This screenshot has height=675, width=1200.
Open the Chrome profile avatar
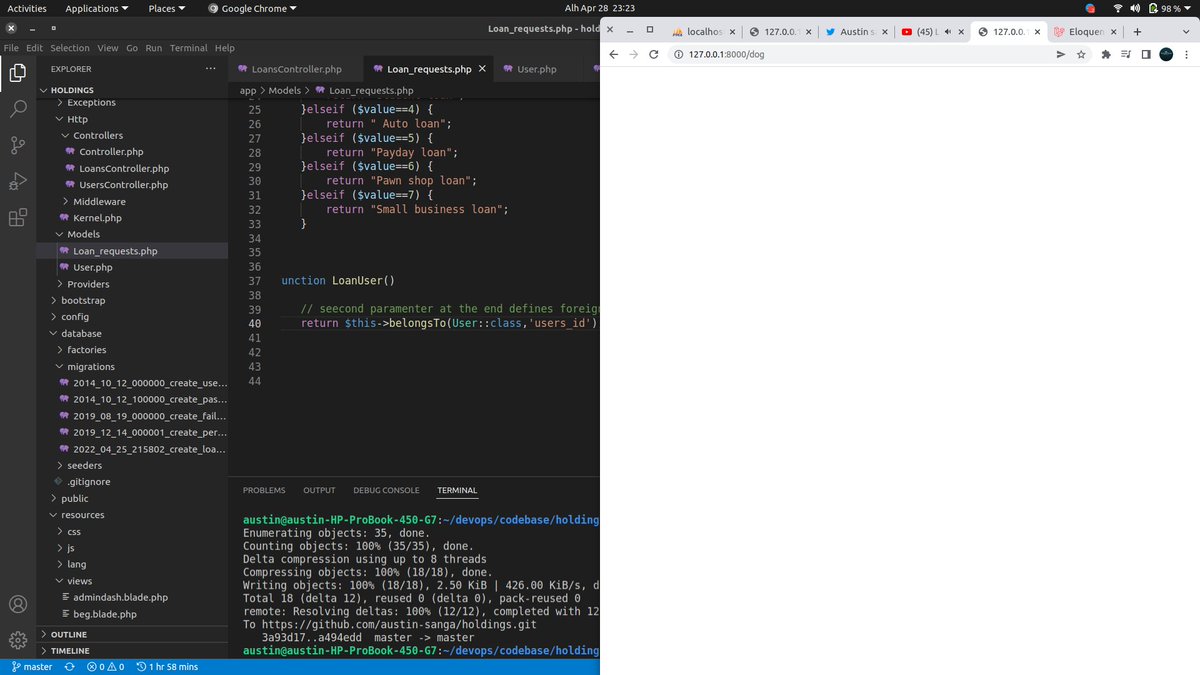(x=1166, y=55)
